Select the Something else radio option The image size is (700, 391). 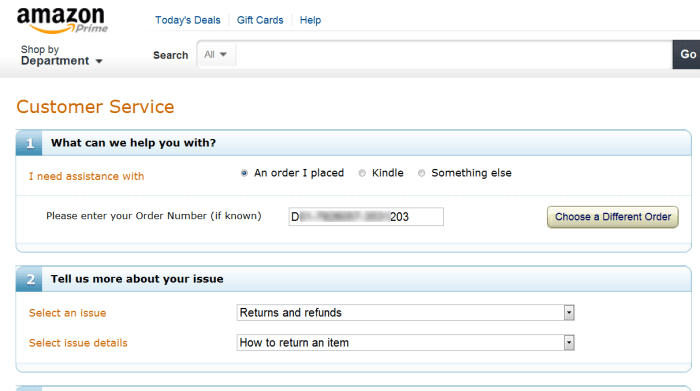[421, 173]
